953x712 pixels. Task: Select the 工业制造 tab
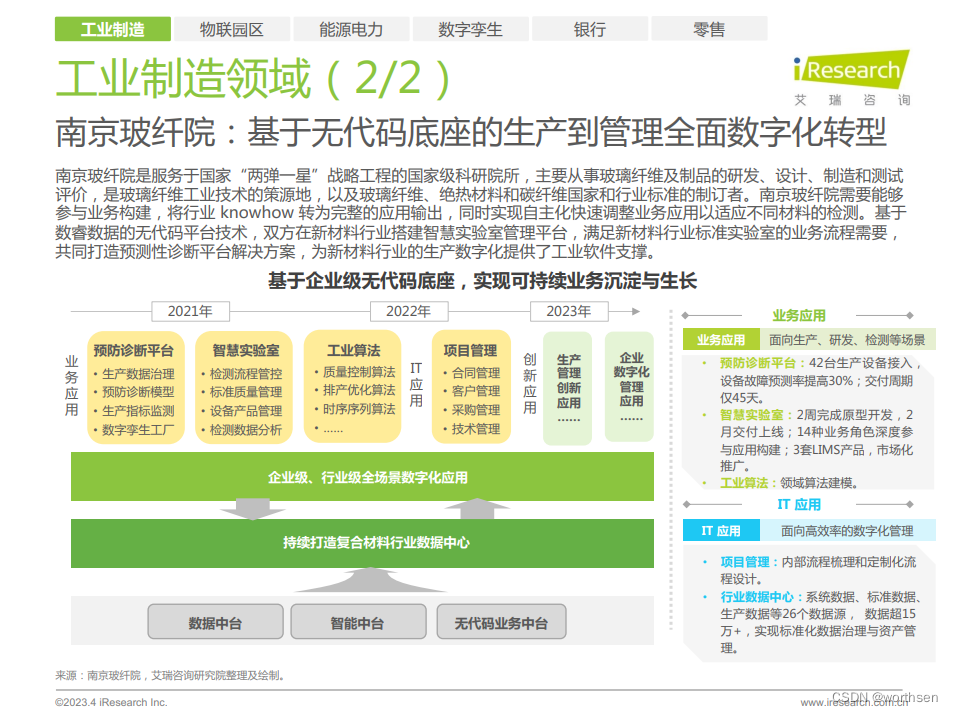pyautogui.click(x=112, y=29)
